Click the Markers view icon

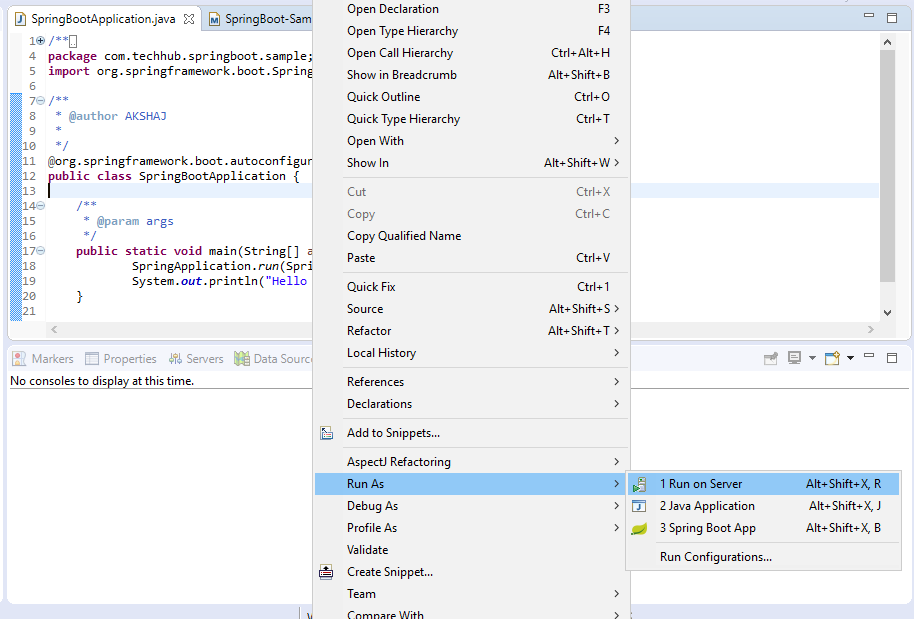coord(18,358)
